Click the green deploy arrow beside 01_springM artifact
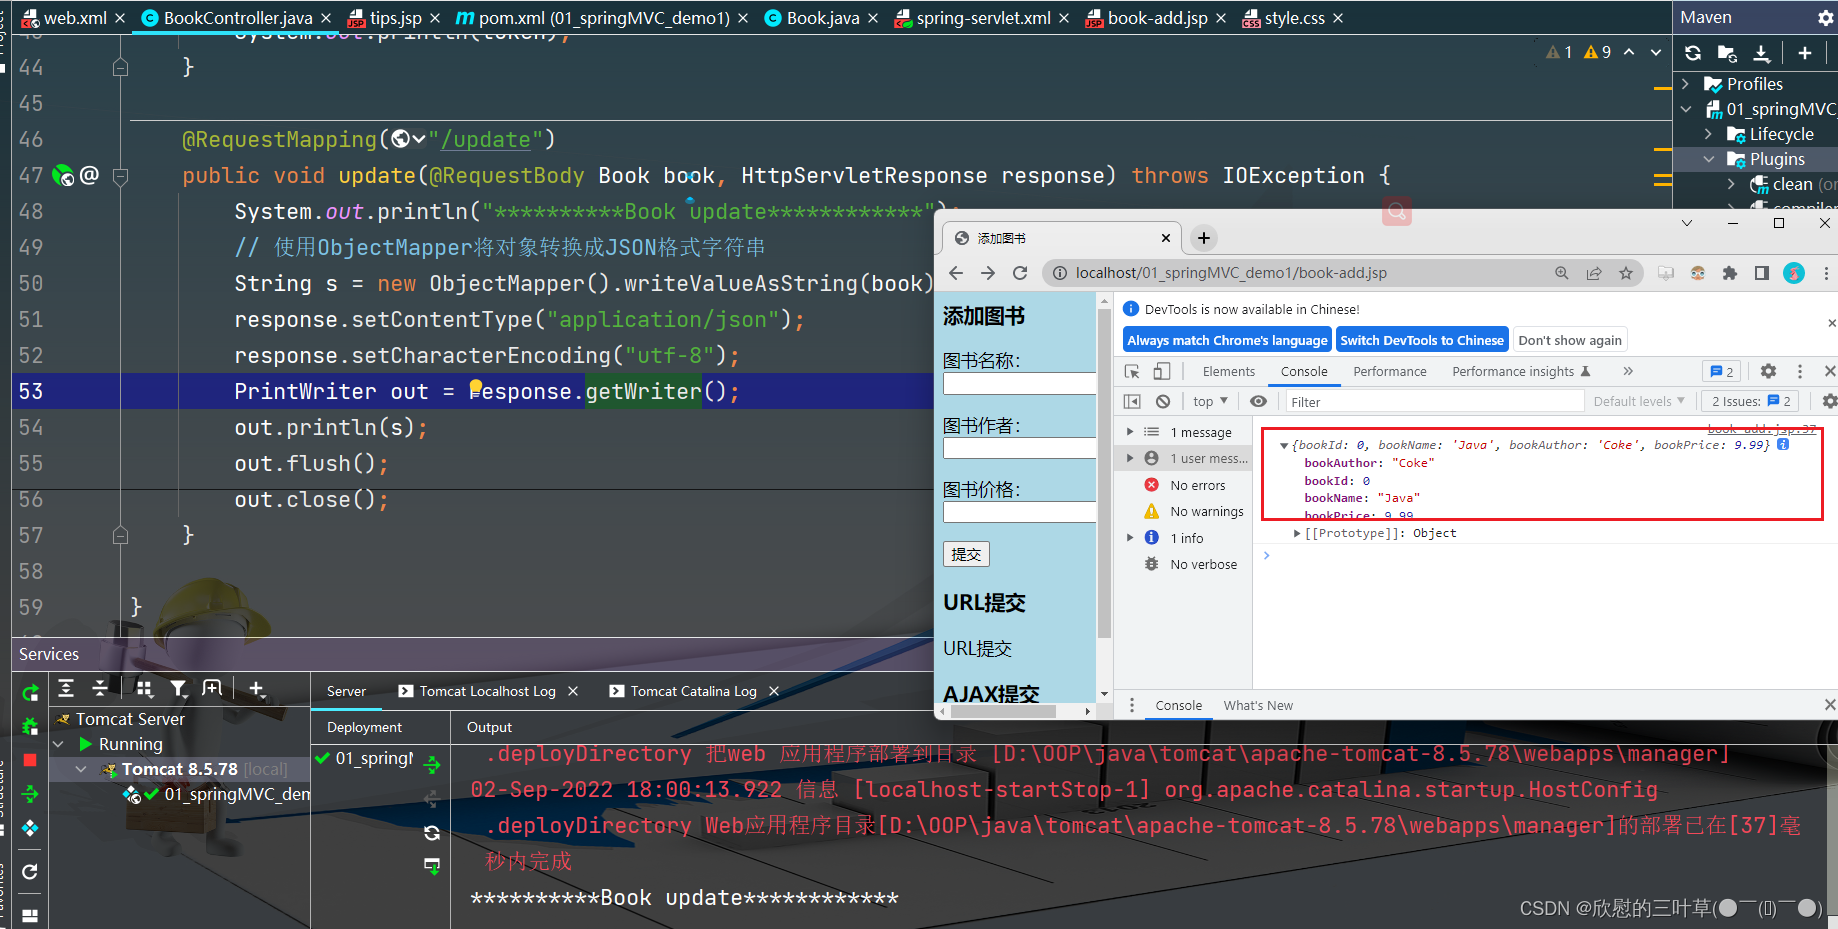This screenshot has height=929, width=1838. pos(432,765)
